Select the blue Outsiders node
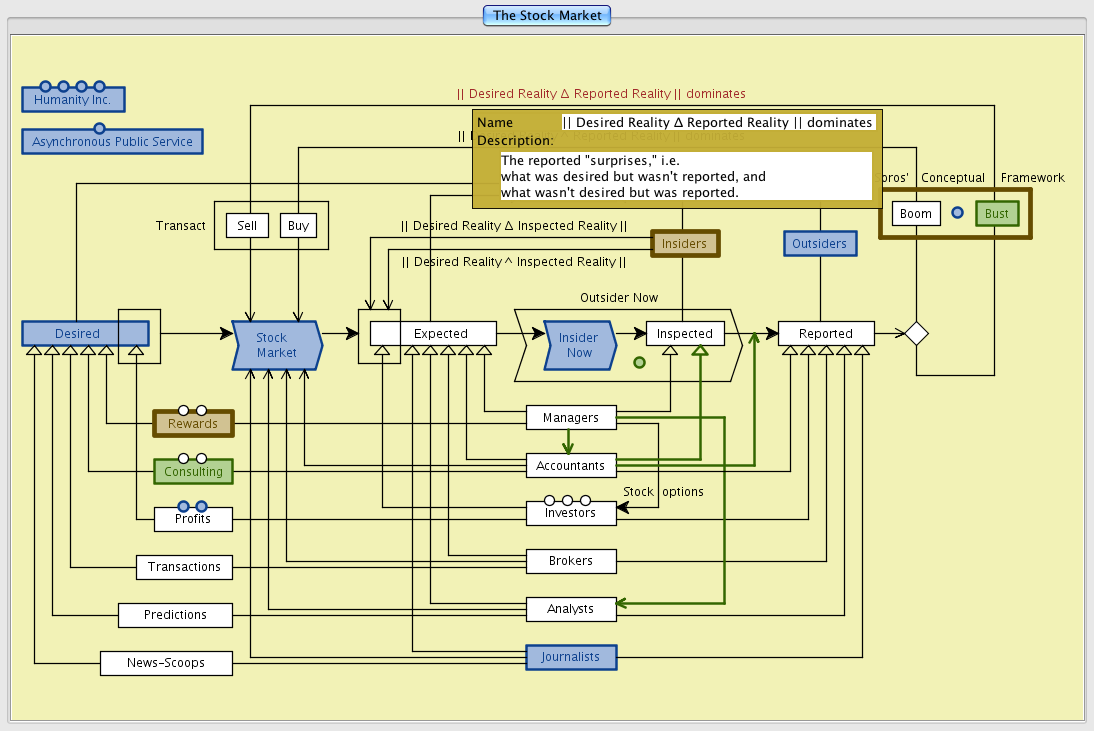1094x731 pixels. pyautogui.click(x=819, y=244)
